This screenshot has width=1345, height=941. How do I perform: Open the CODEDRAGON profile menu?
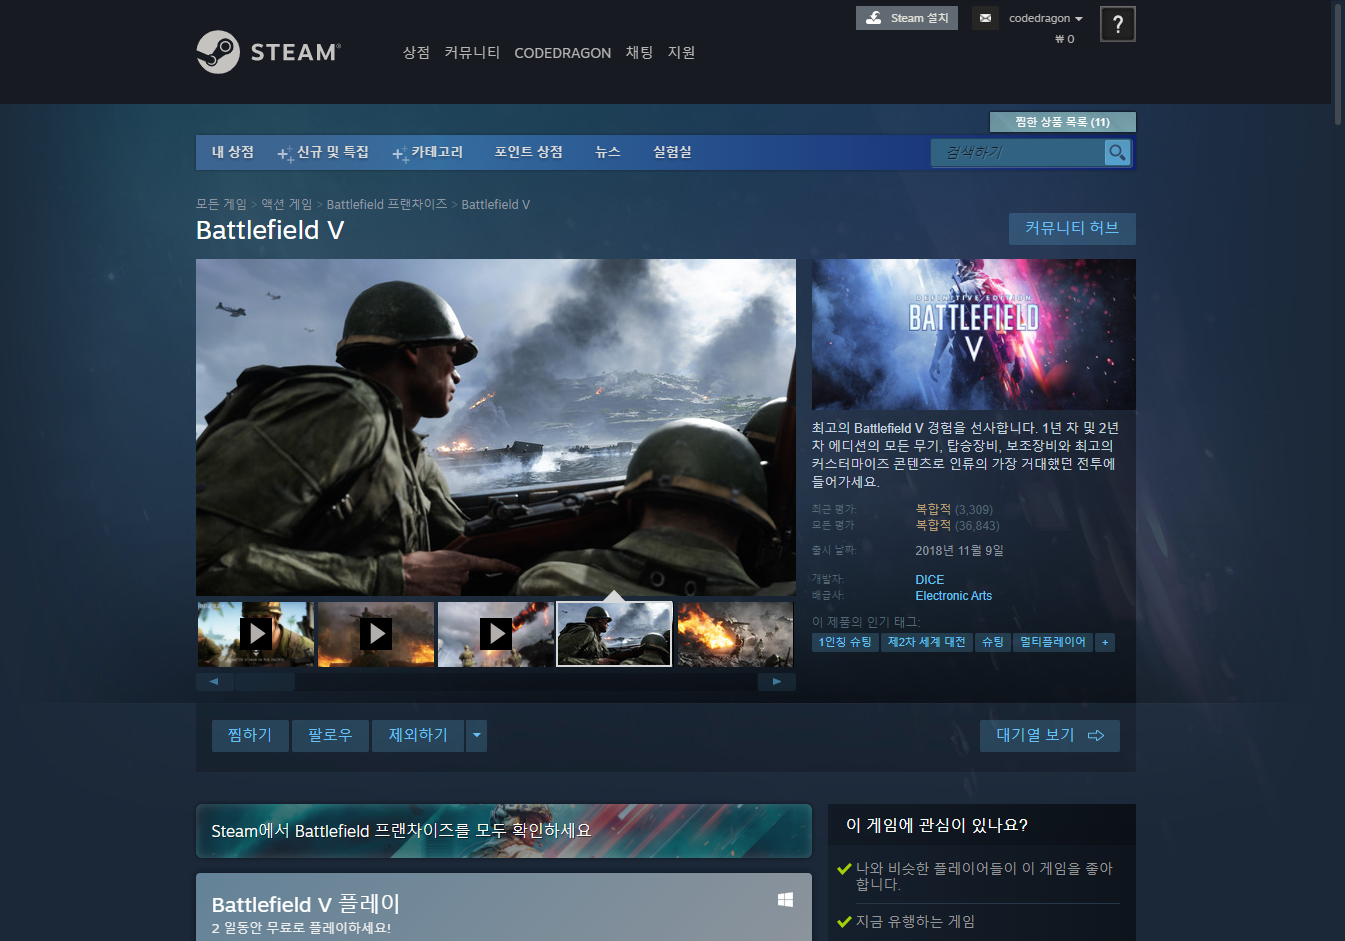(x=562, y=53)
